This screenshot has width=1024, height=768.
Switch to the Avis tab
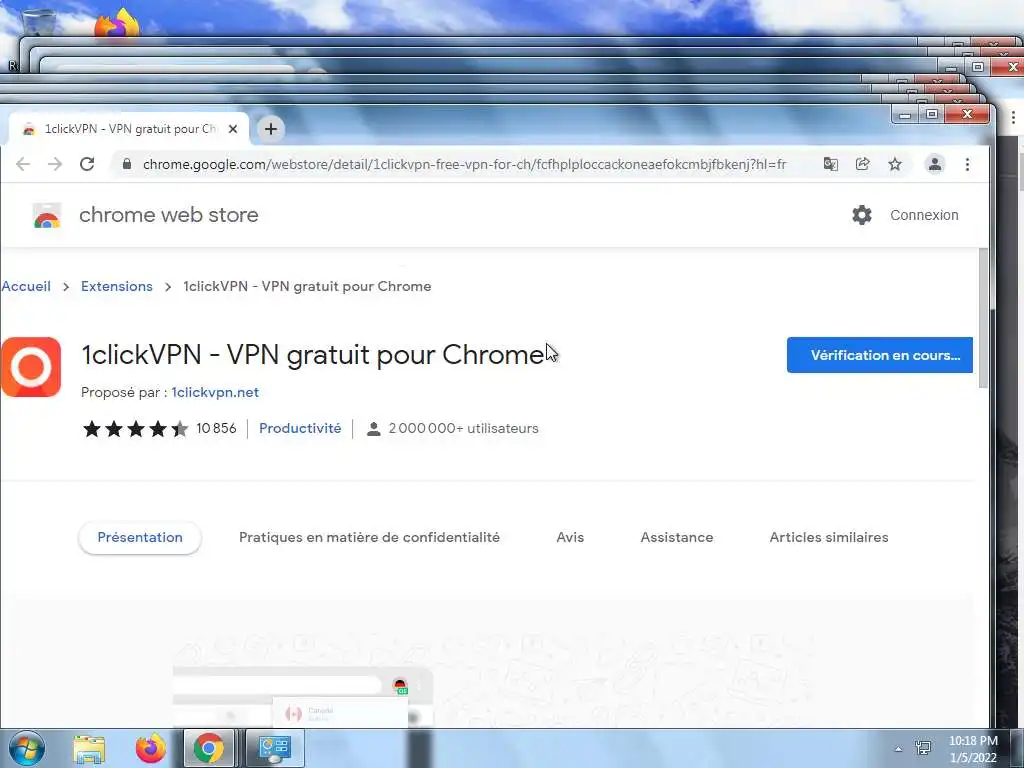(x=569, y=537)
